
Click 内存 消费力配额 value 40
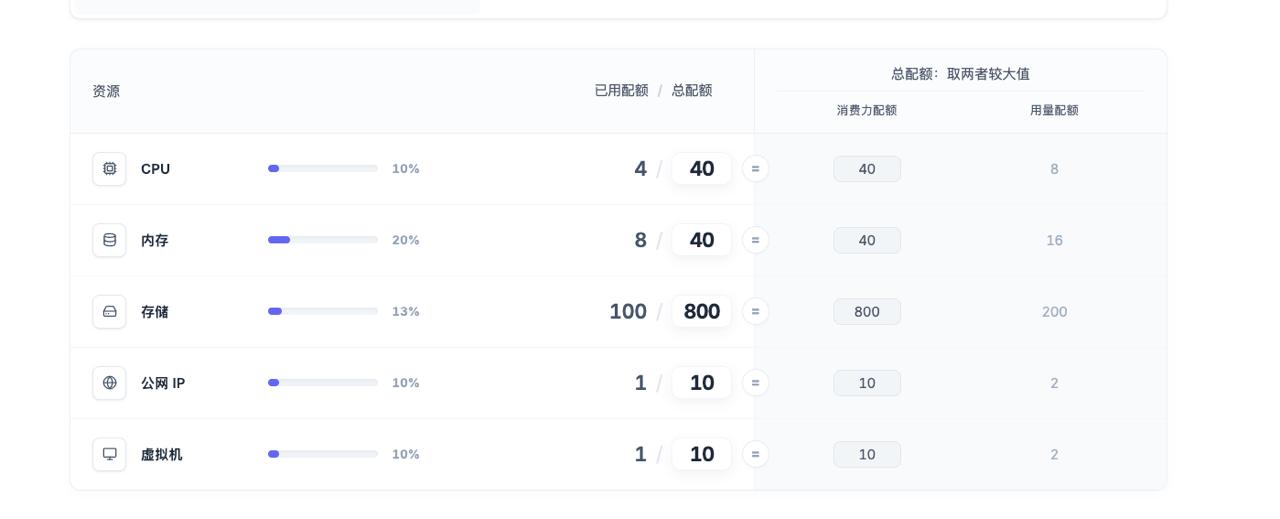point(867,240)
